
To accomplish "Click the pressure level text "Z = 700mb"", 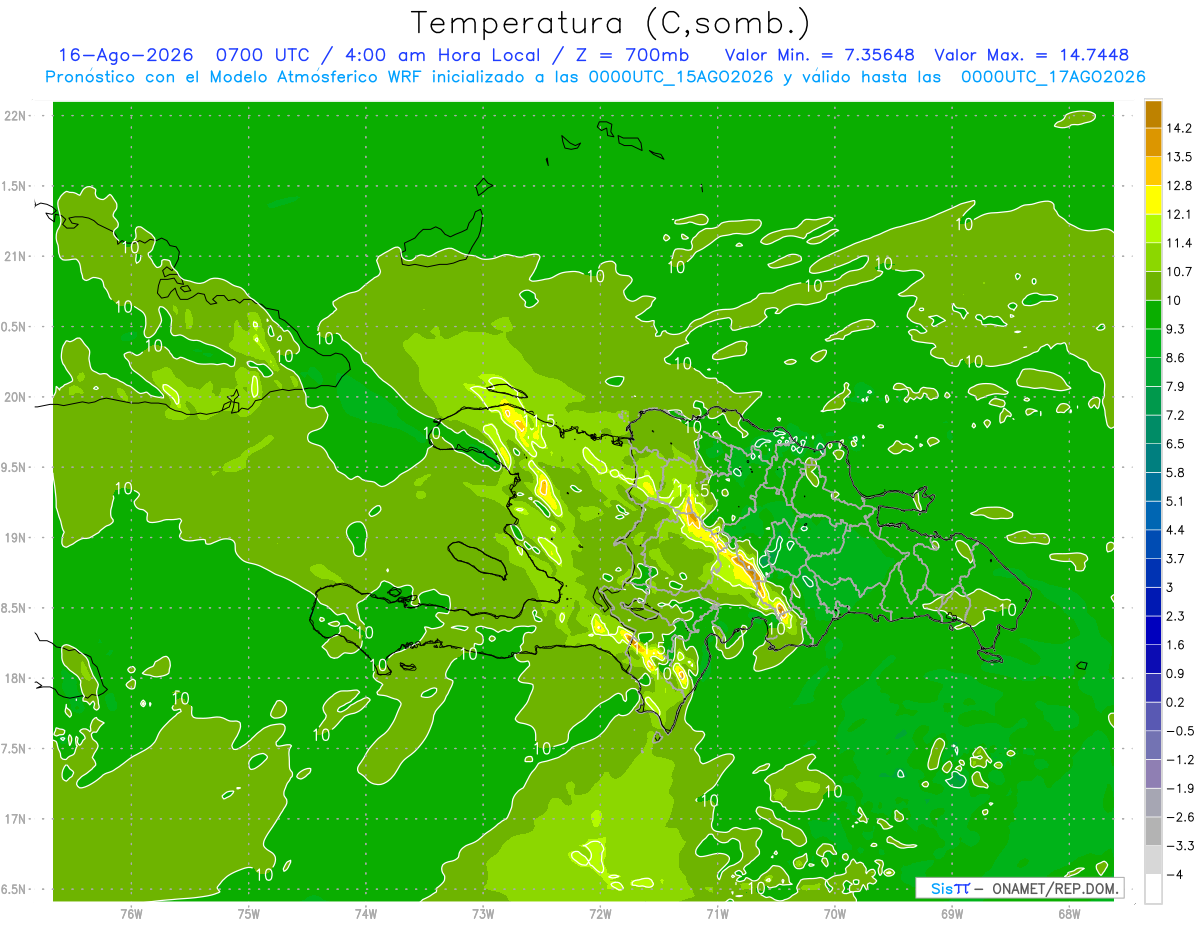I will click(633, 55).
